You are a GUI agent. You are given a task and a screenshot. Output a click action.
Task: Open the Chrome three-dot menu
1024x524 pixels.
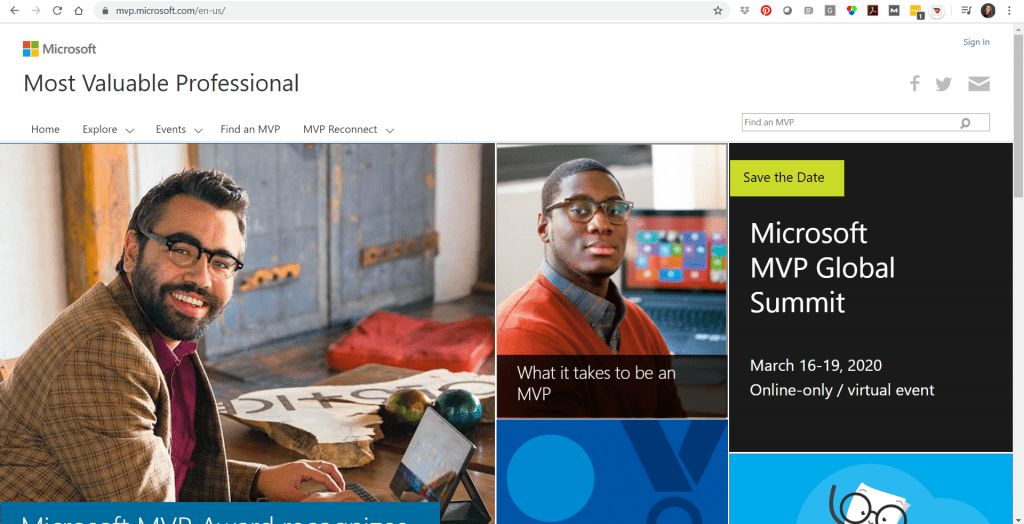1010,10
